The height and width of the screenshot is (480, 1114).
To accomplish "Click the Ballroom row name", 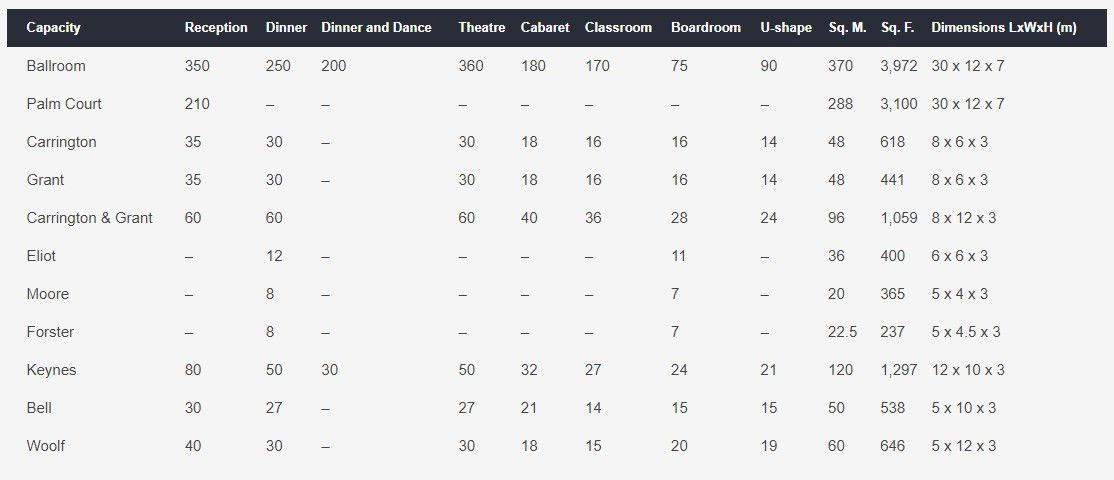I will pyautogui.click(x=56, y=66).
